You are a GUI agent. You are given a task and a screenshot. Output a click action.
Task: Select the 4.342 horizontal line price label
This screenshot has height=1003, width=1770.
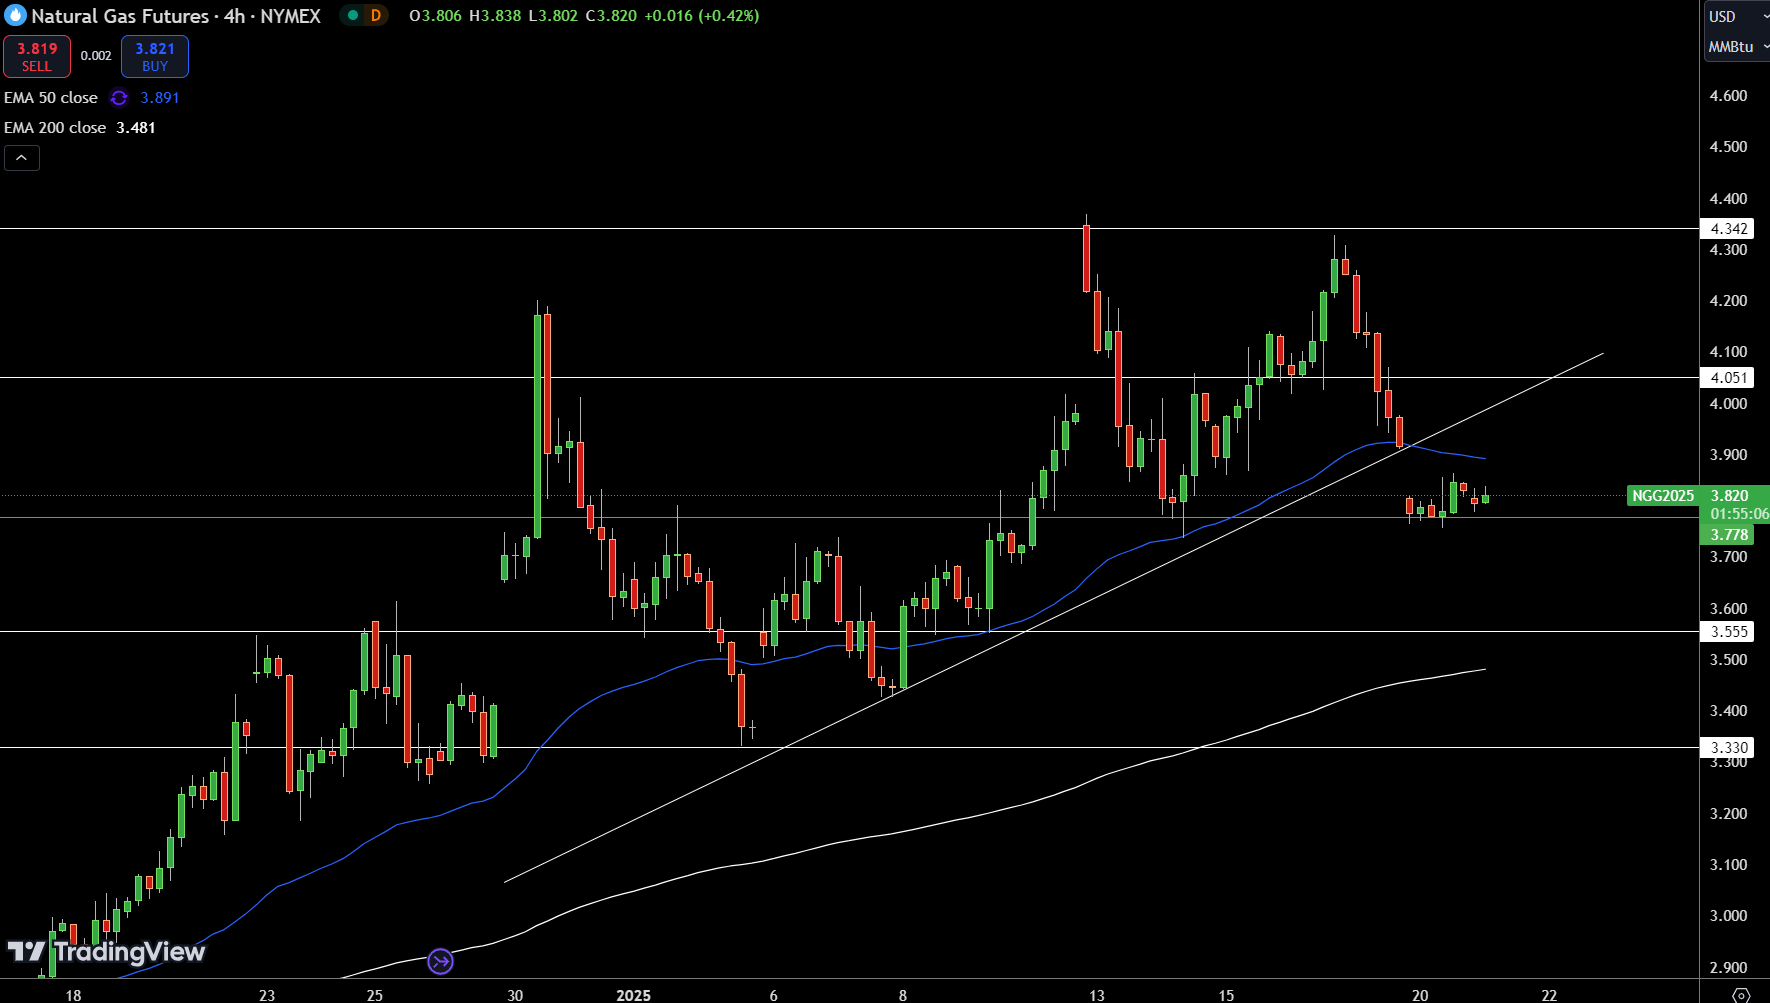(x=1727, y=229)
